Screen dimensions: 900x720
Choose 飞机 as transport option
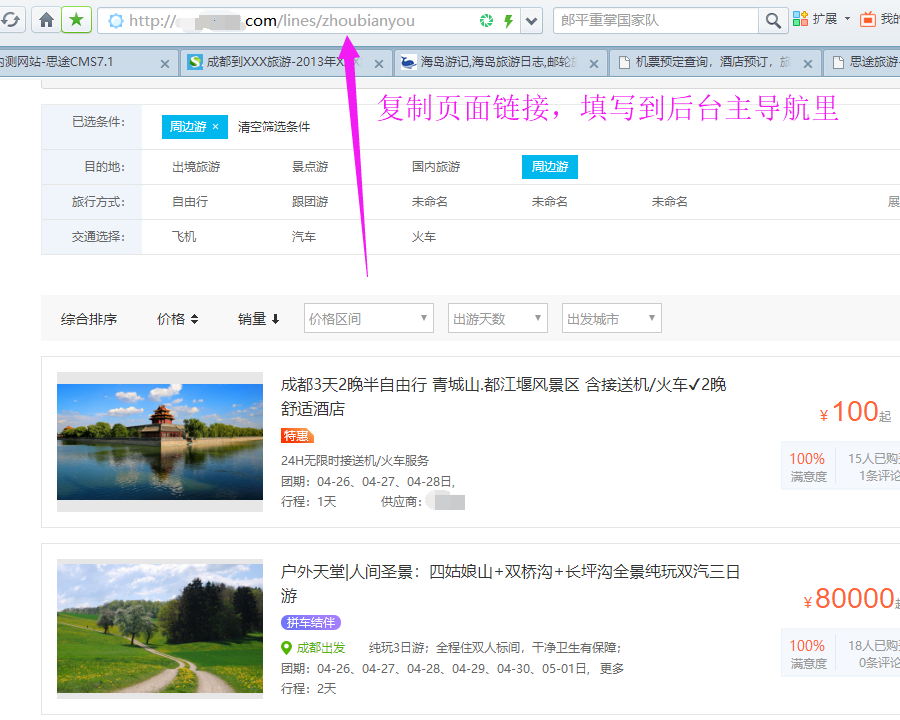[184, 237]
